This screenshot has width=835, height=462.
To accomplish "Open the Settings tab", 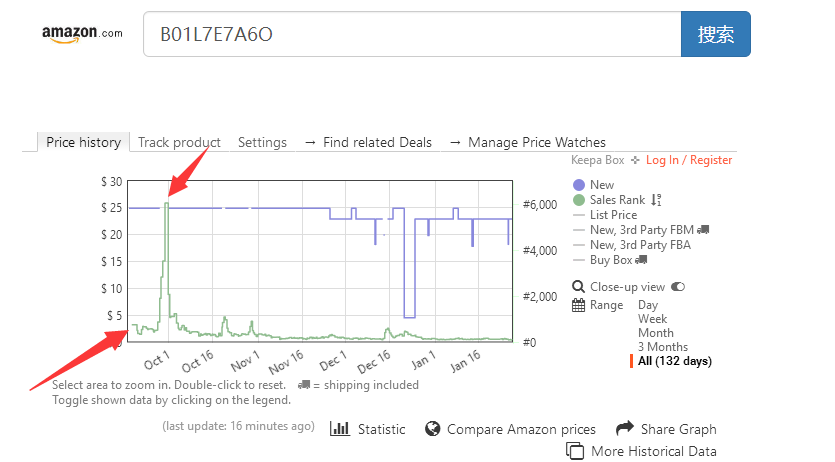I will pos(262,142).
